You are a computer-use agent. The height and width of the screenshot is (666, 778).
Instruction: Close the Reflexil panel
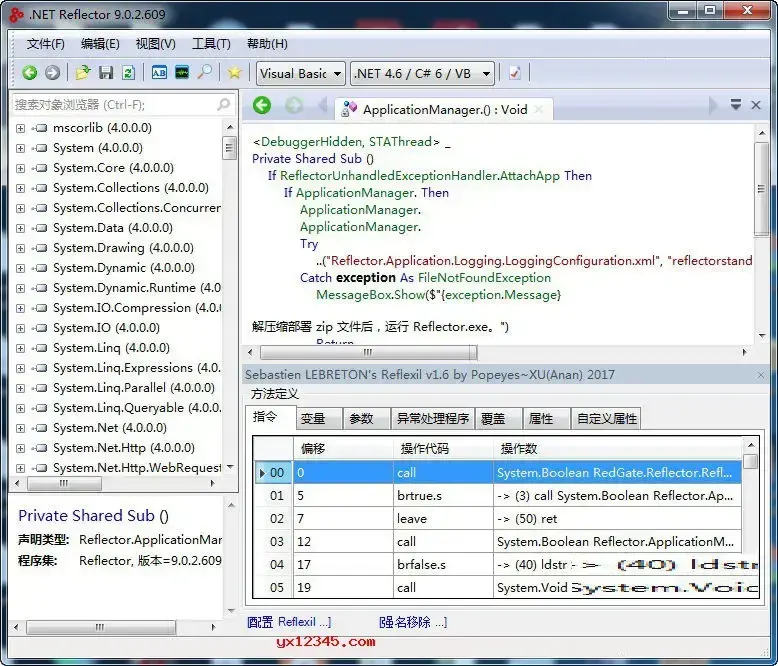(761, 375)
